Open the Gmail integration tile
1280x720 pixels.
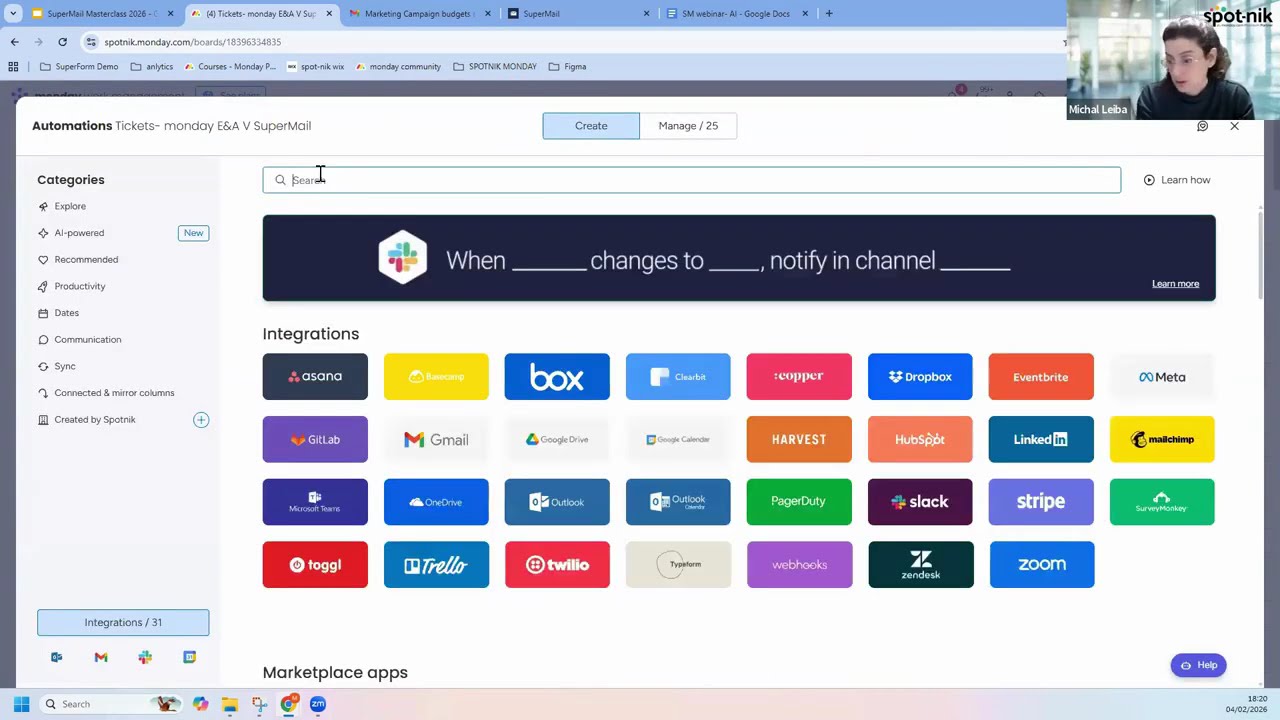pyautogui.click(x=436, y=439)
